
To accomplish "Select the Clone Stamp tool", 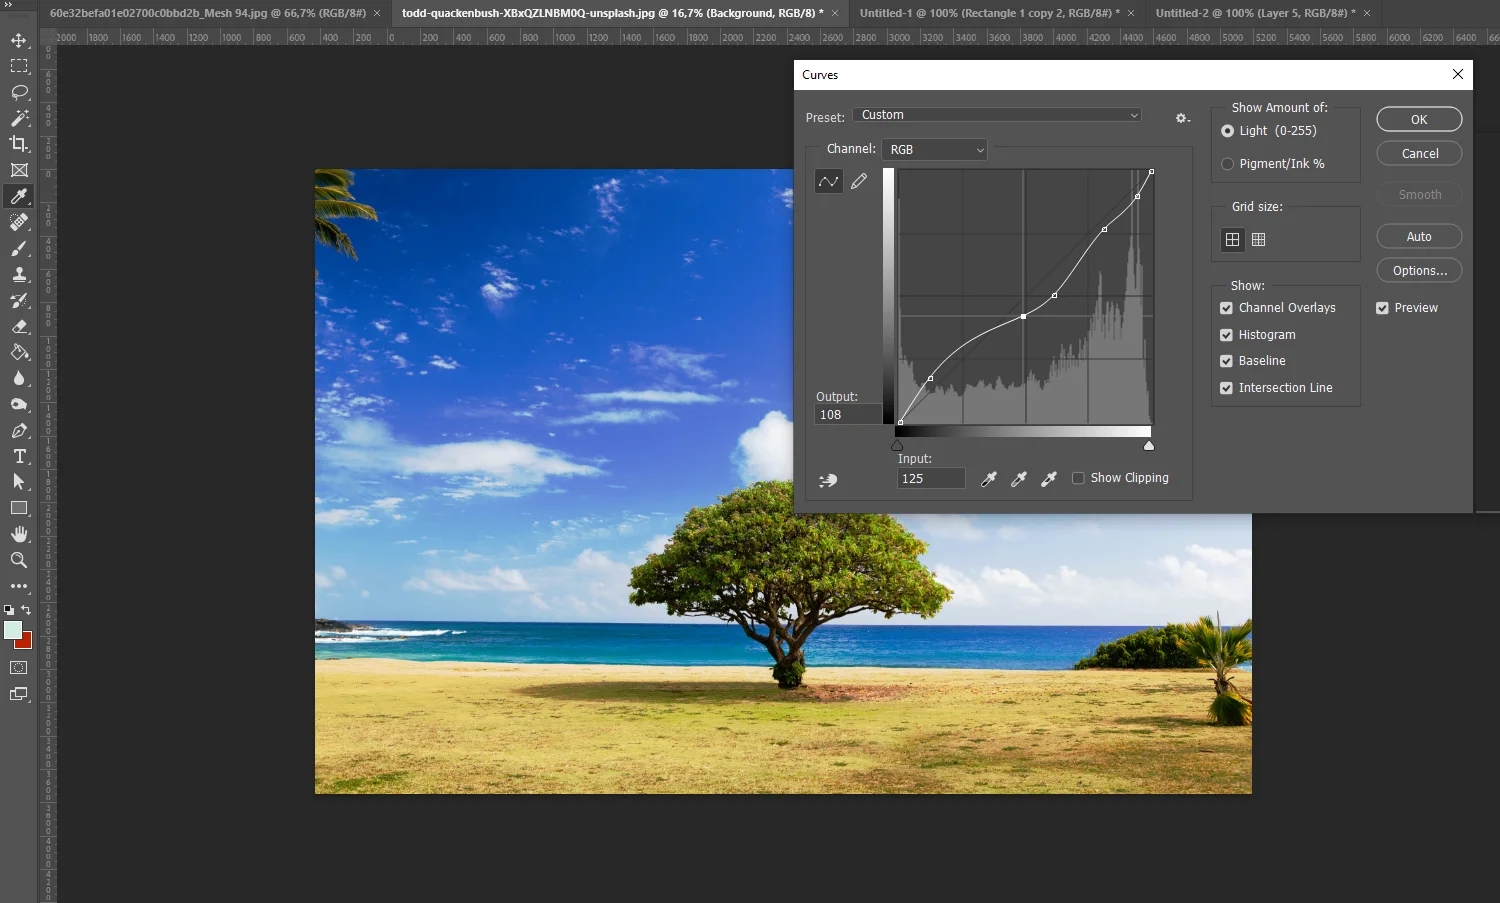I will click(19, 274).
